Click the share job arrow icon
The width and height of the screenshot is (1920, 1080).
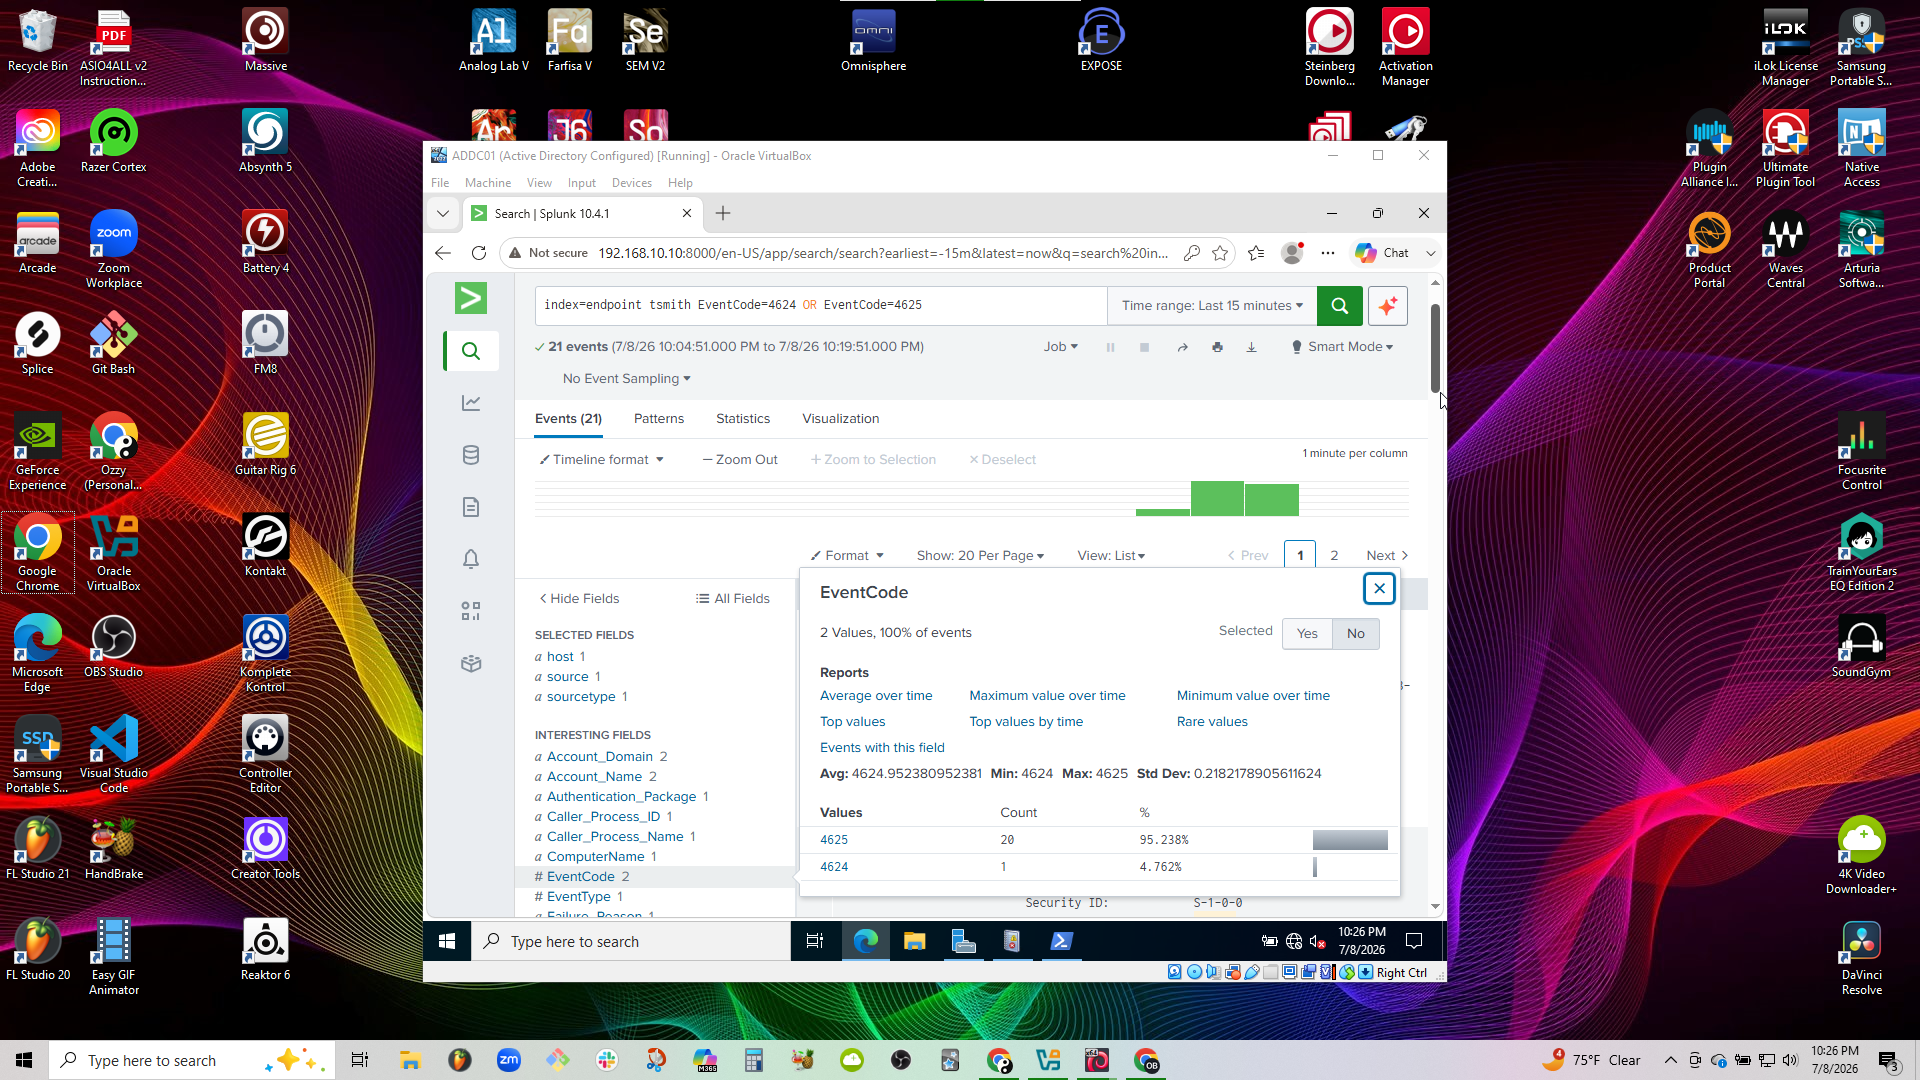pos(1182,347)
